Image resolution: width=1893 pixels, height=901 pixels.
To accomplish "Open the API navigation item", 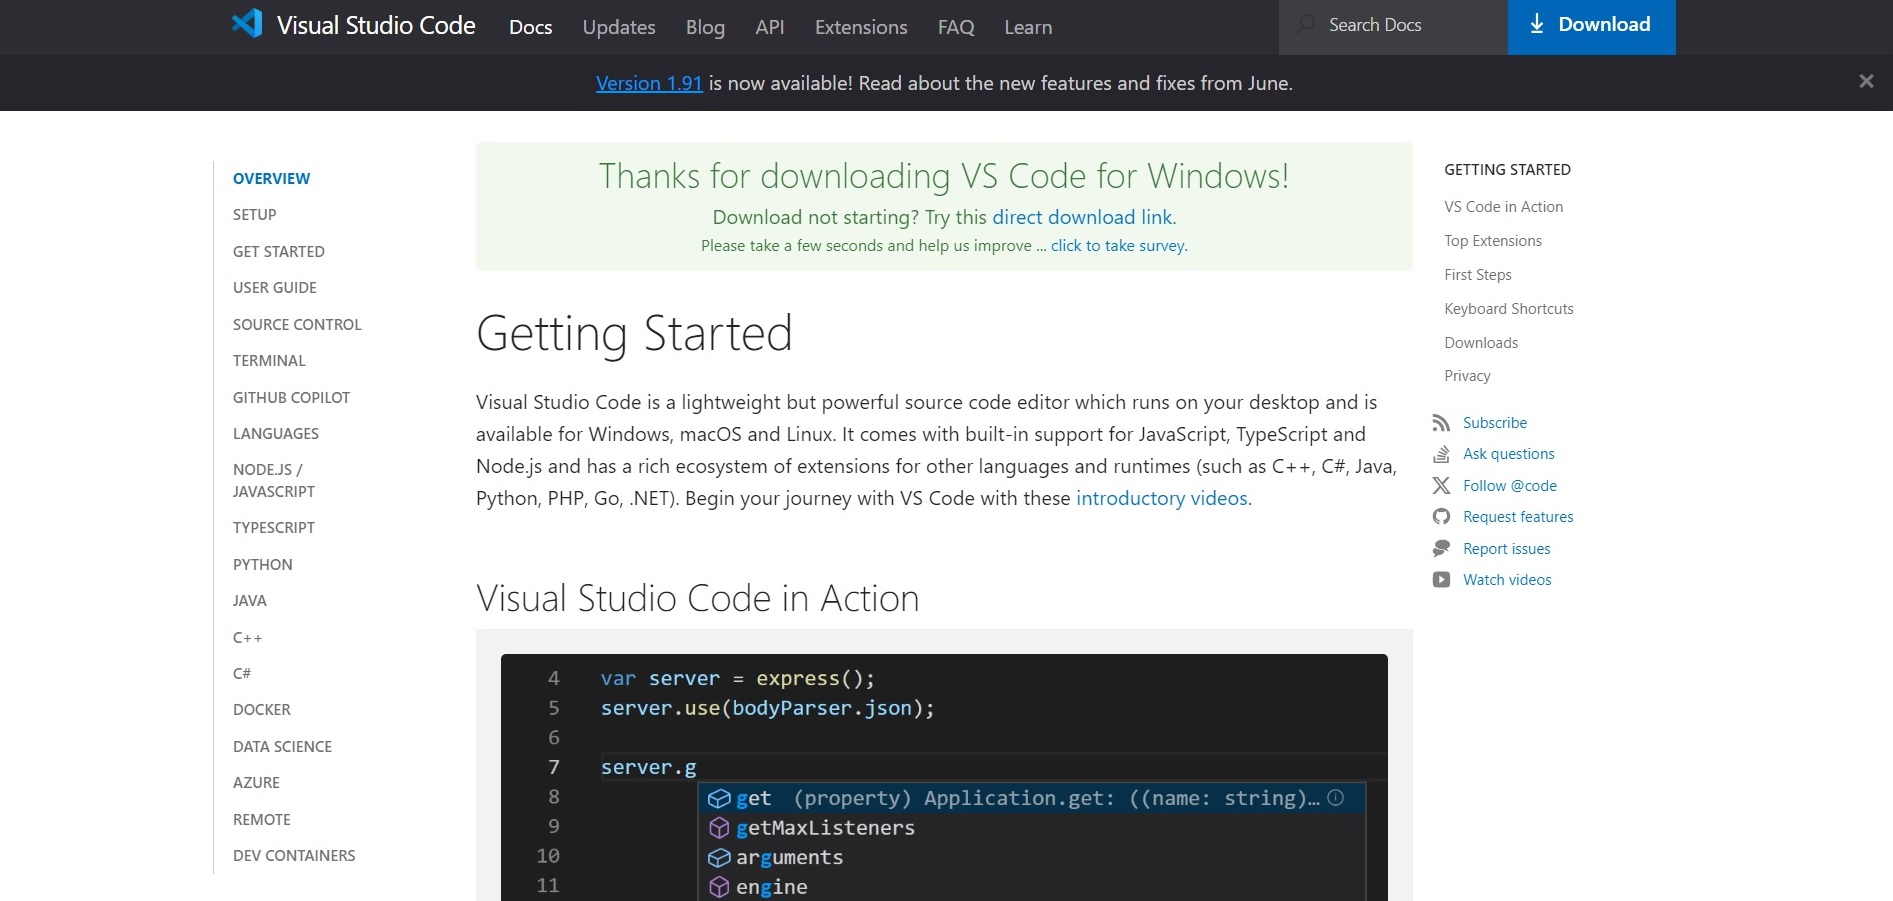I will (770, 27).
